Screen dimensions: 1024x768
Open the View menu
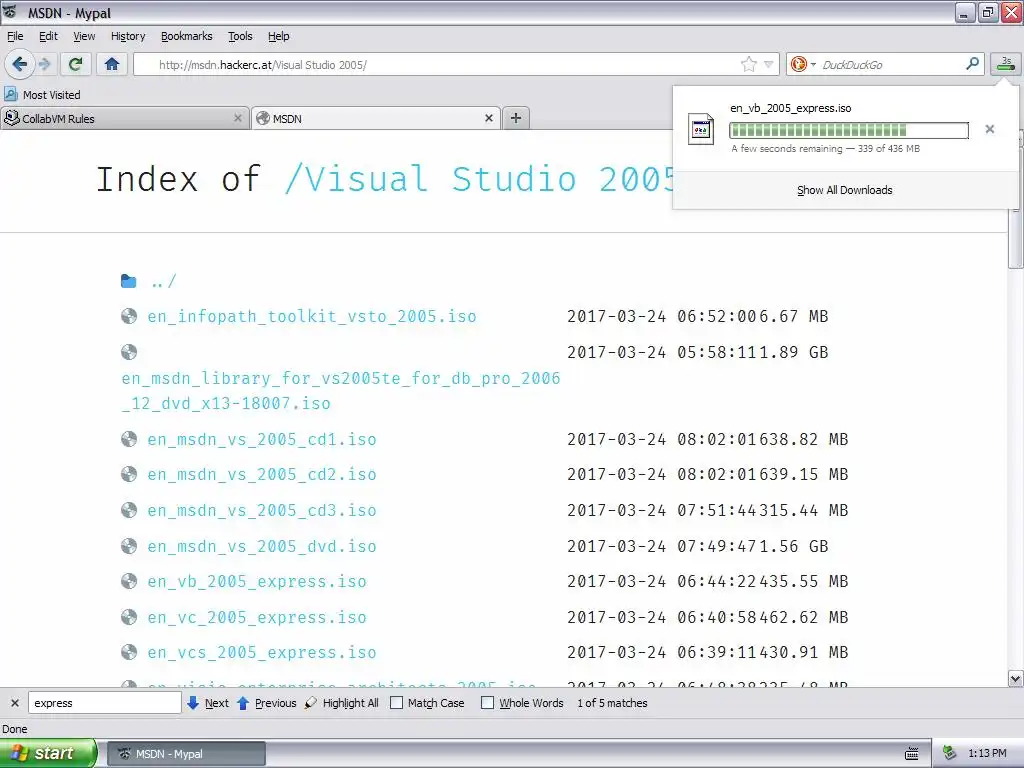coord(84,36)
